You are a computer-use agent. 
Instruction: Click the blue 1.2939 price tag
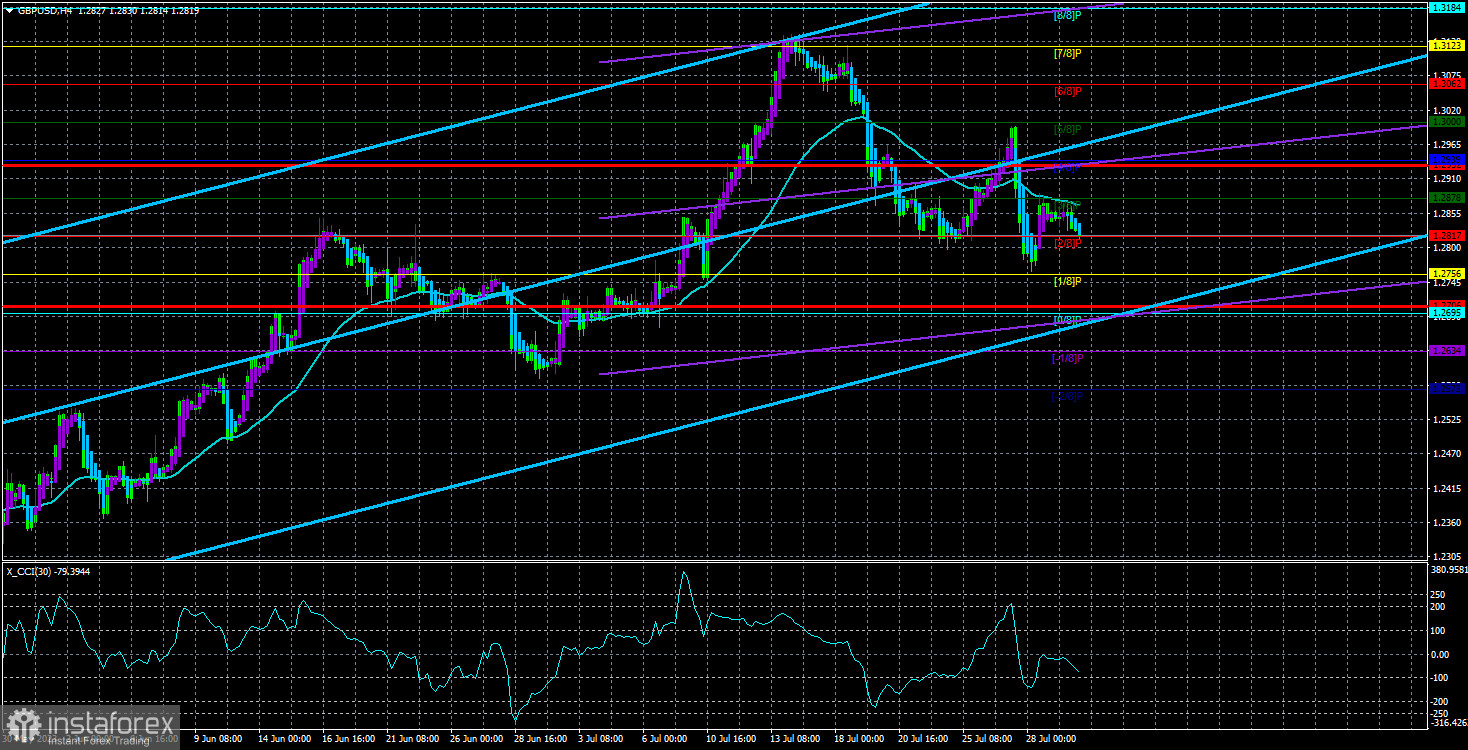coord(1446,160)
